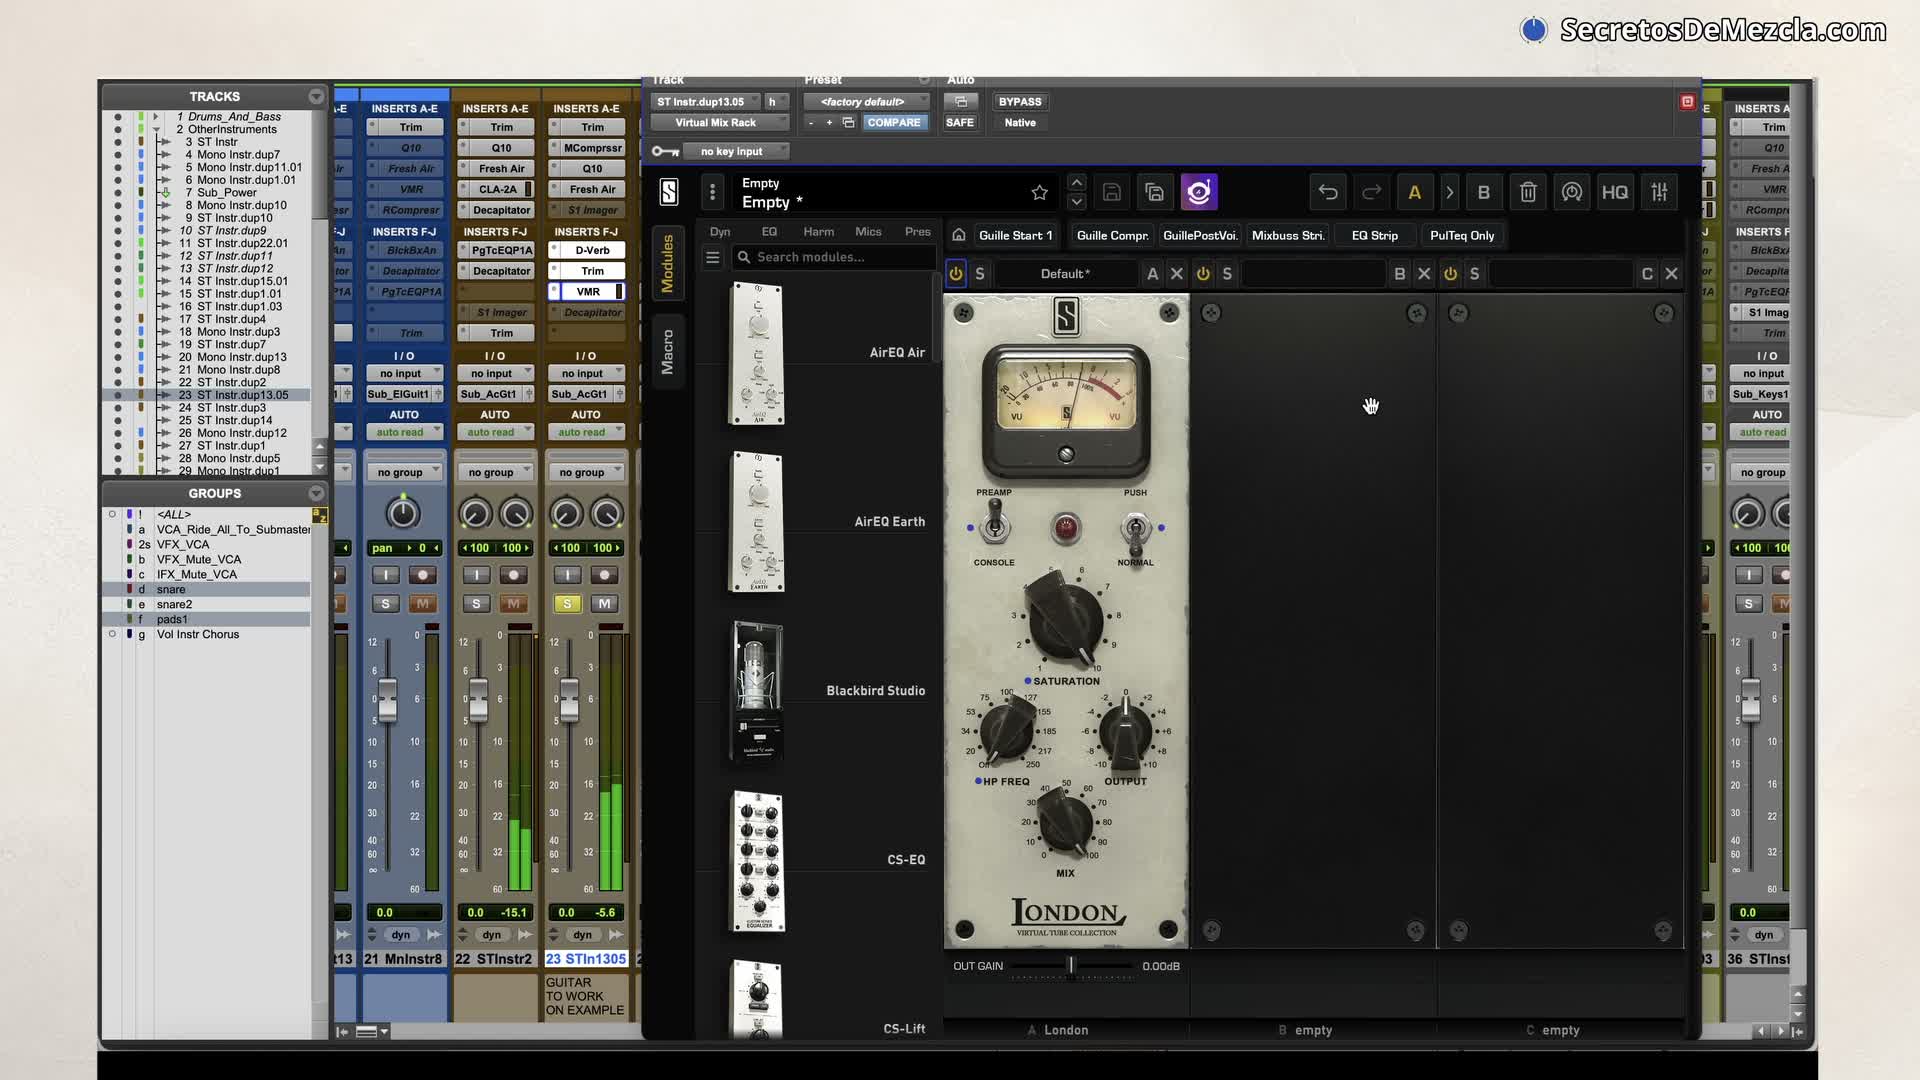Viewport: 1920px width, 1080px height.
Task: Solo rack slot A
Action: [980, 274]
